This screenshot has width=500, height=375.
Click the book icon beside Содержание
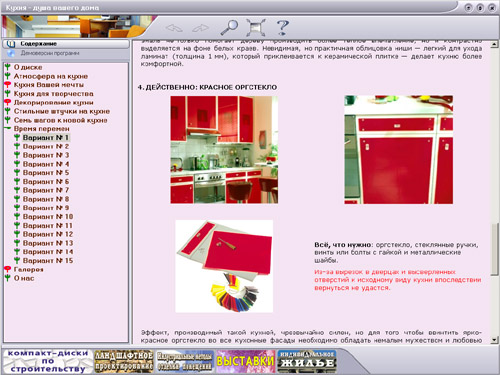(x=11, y=44)
